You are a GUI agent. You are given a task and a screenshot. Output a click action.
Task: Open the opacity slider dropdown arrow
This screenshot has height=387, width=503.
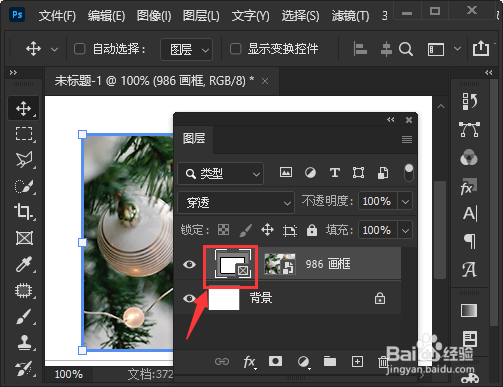click(405, 202)
